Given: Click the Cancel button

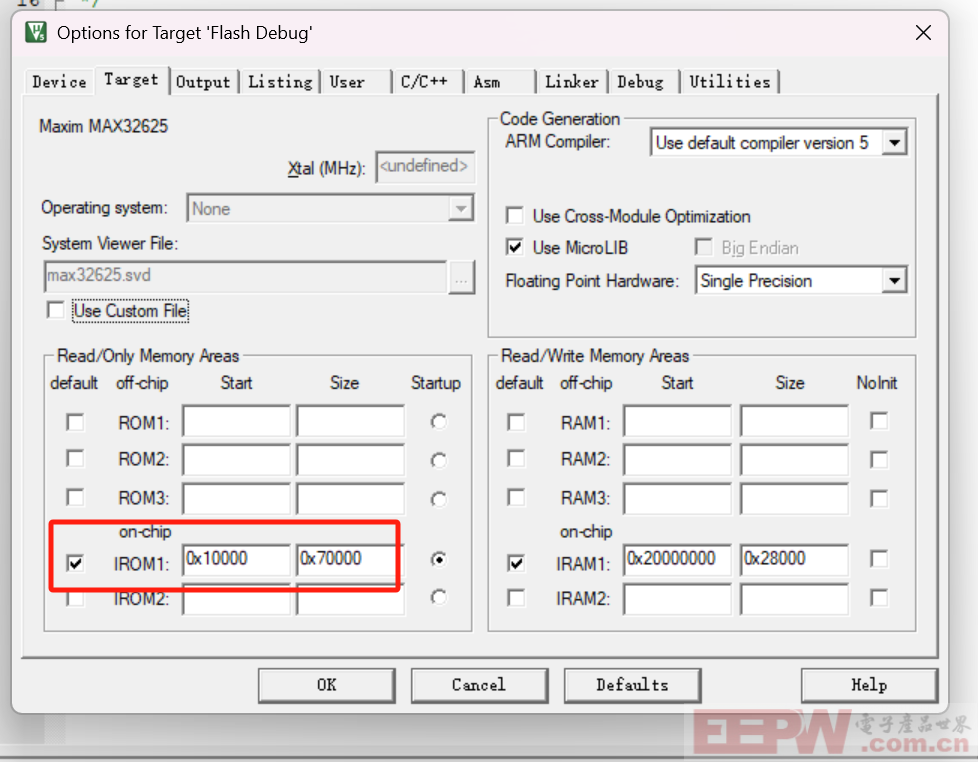Looking at the screenshot, I should pos(479,685).
